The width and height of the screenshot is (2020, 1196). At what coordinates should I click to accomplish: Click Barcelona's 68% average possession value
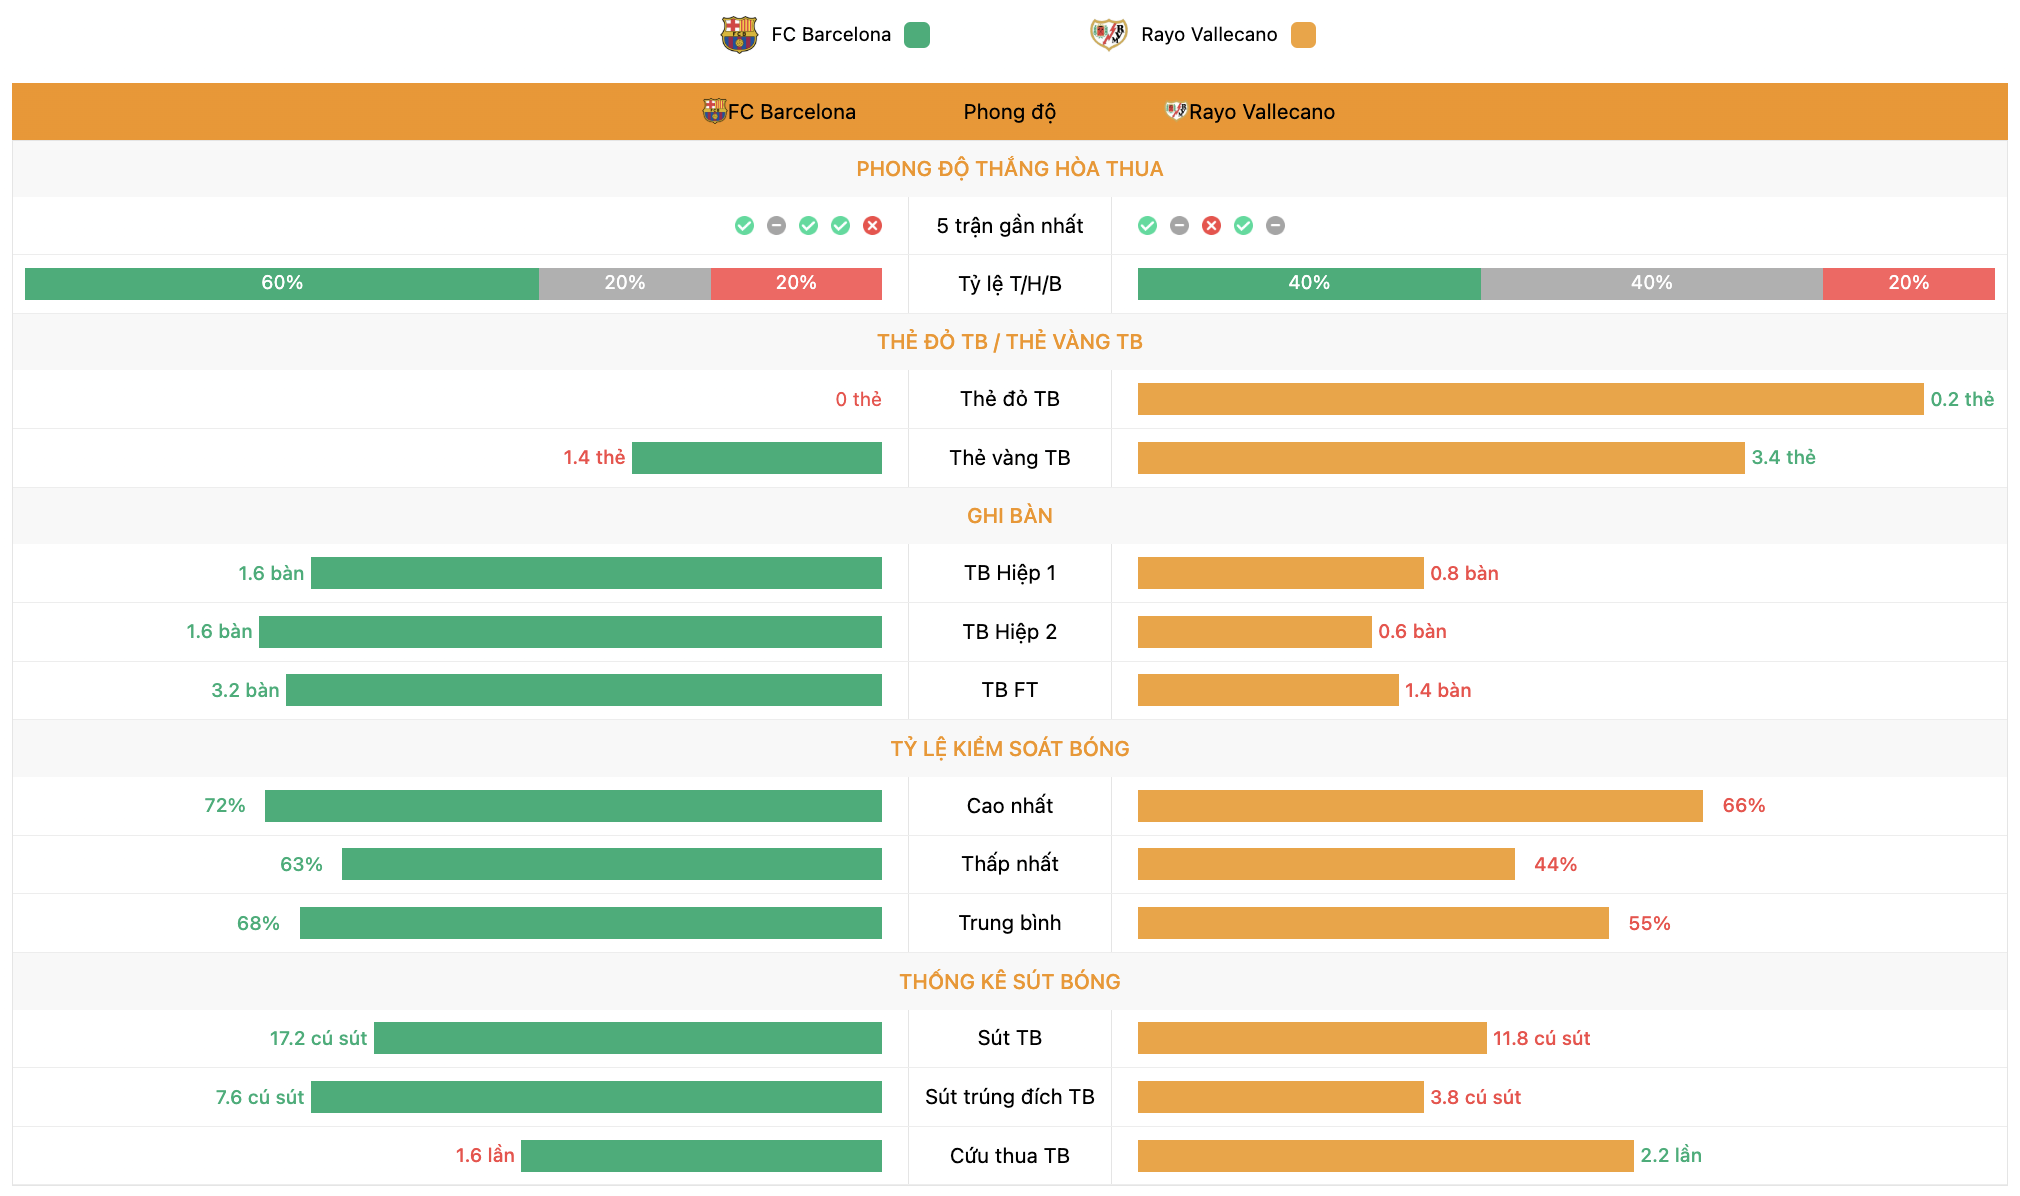tap(258, 923)
